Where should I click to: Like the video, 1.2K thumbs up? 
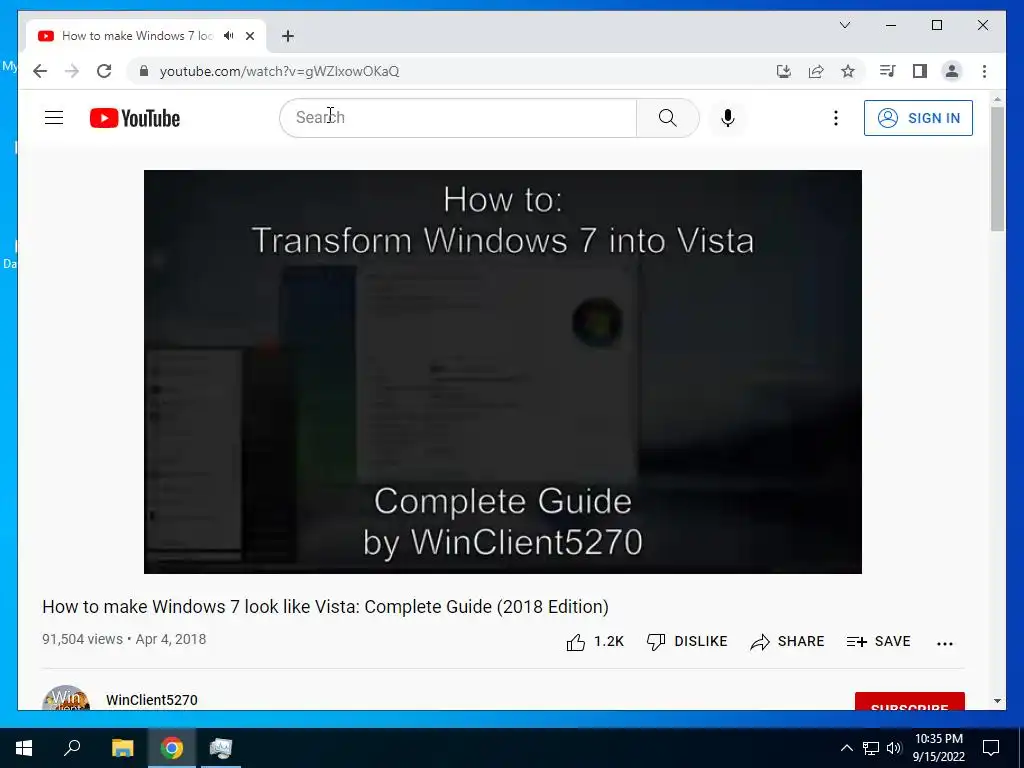click(x=595, y=642)
